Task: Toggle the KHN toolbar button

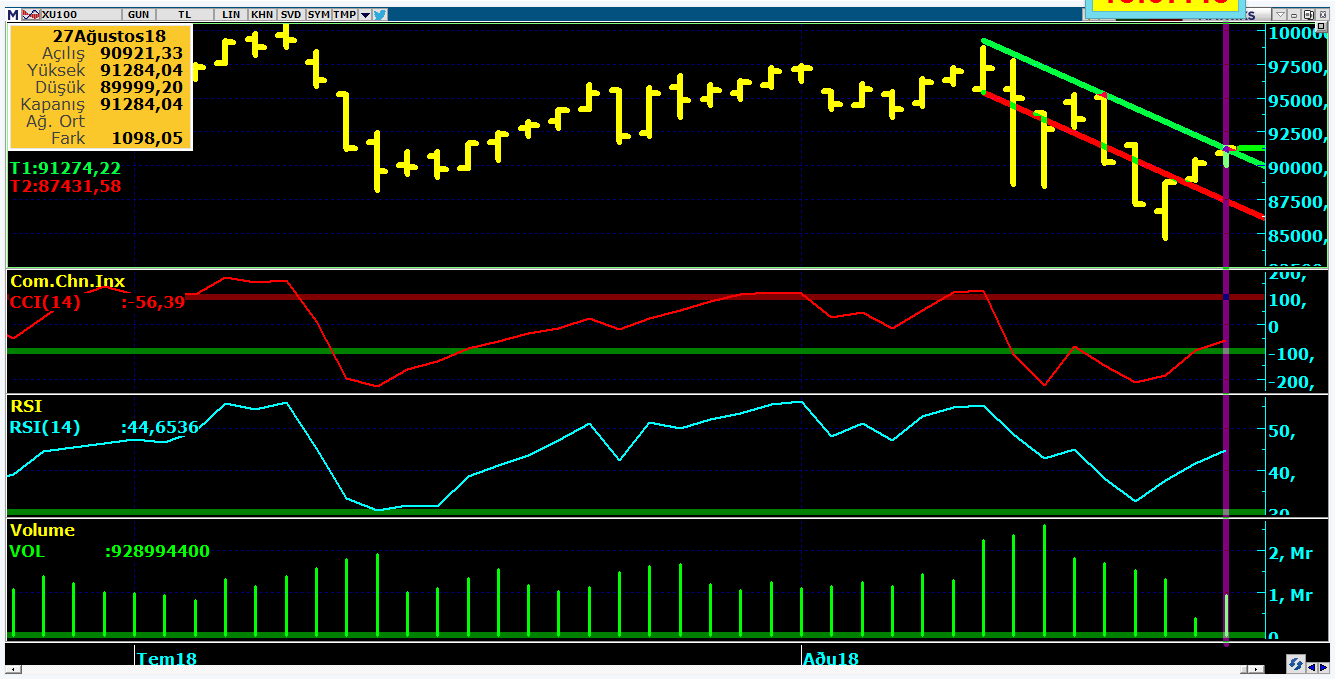Action: (x=262, y=14)
